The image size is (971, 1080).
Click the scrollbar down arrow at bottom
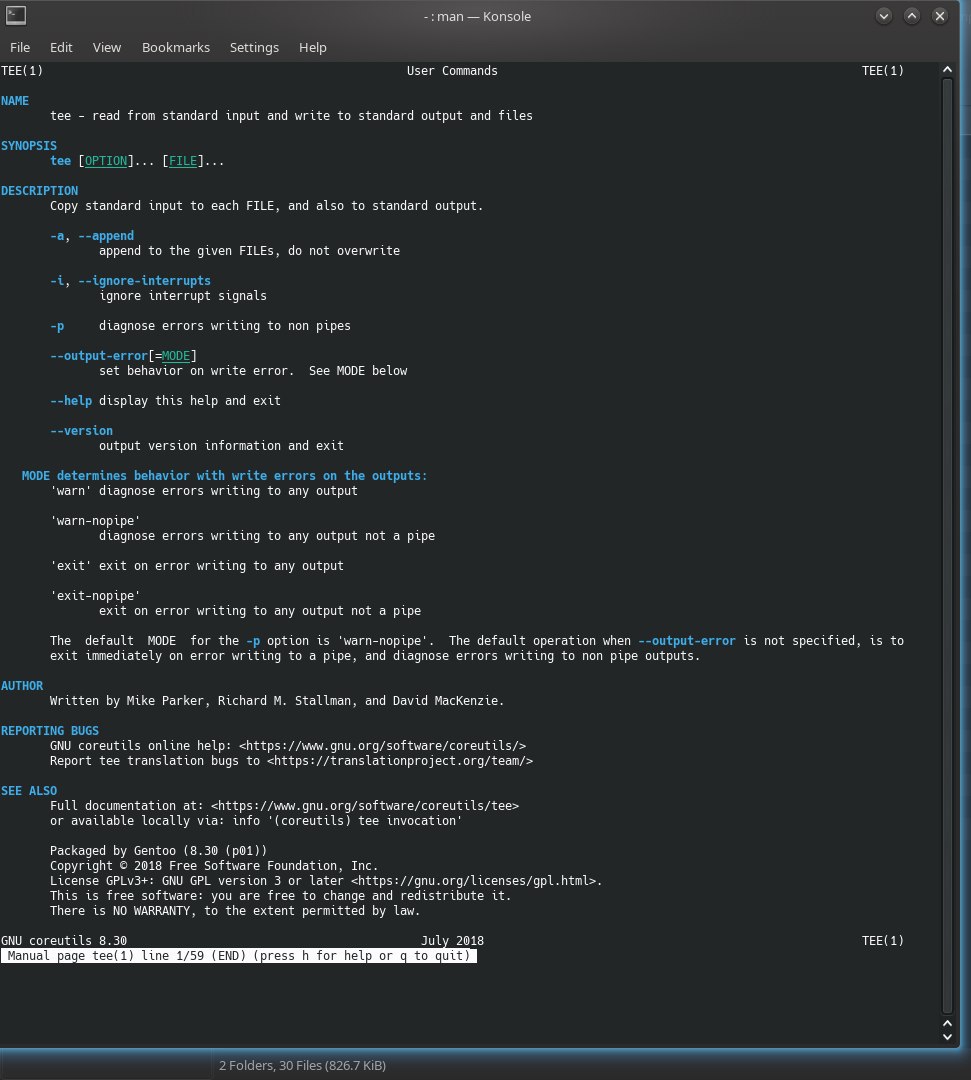(948, 1037)
